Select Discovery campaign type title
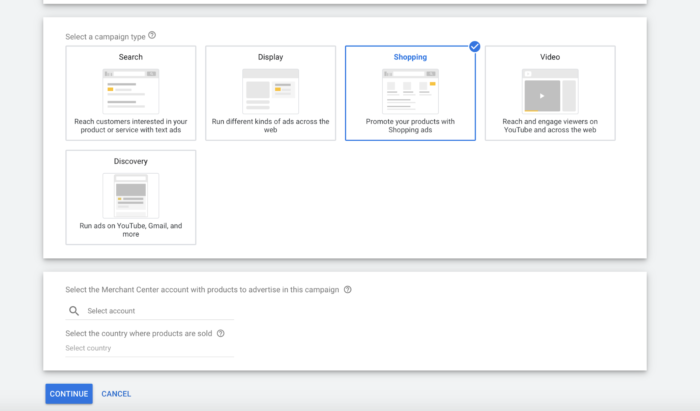This screenshot has width=700, height=411. 130,161
